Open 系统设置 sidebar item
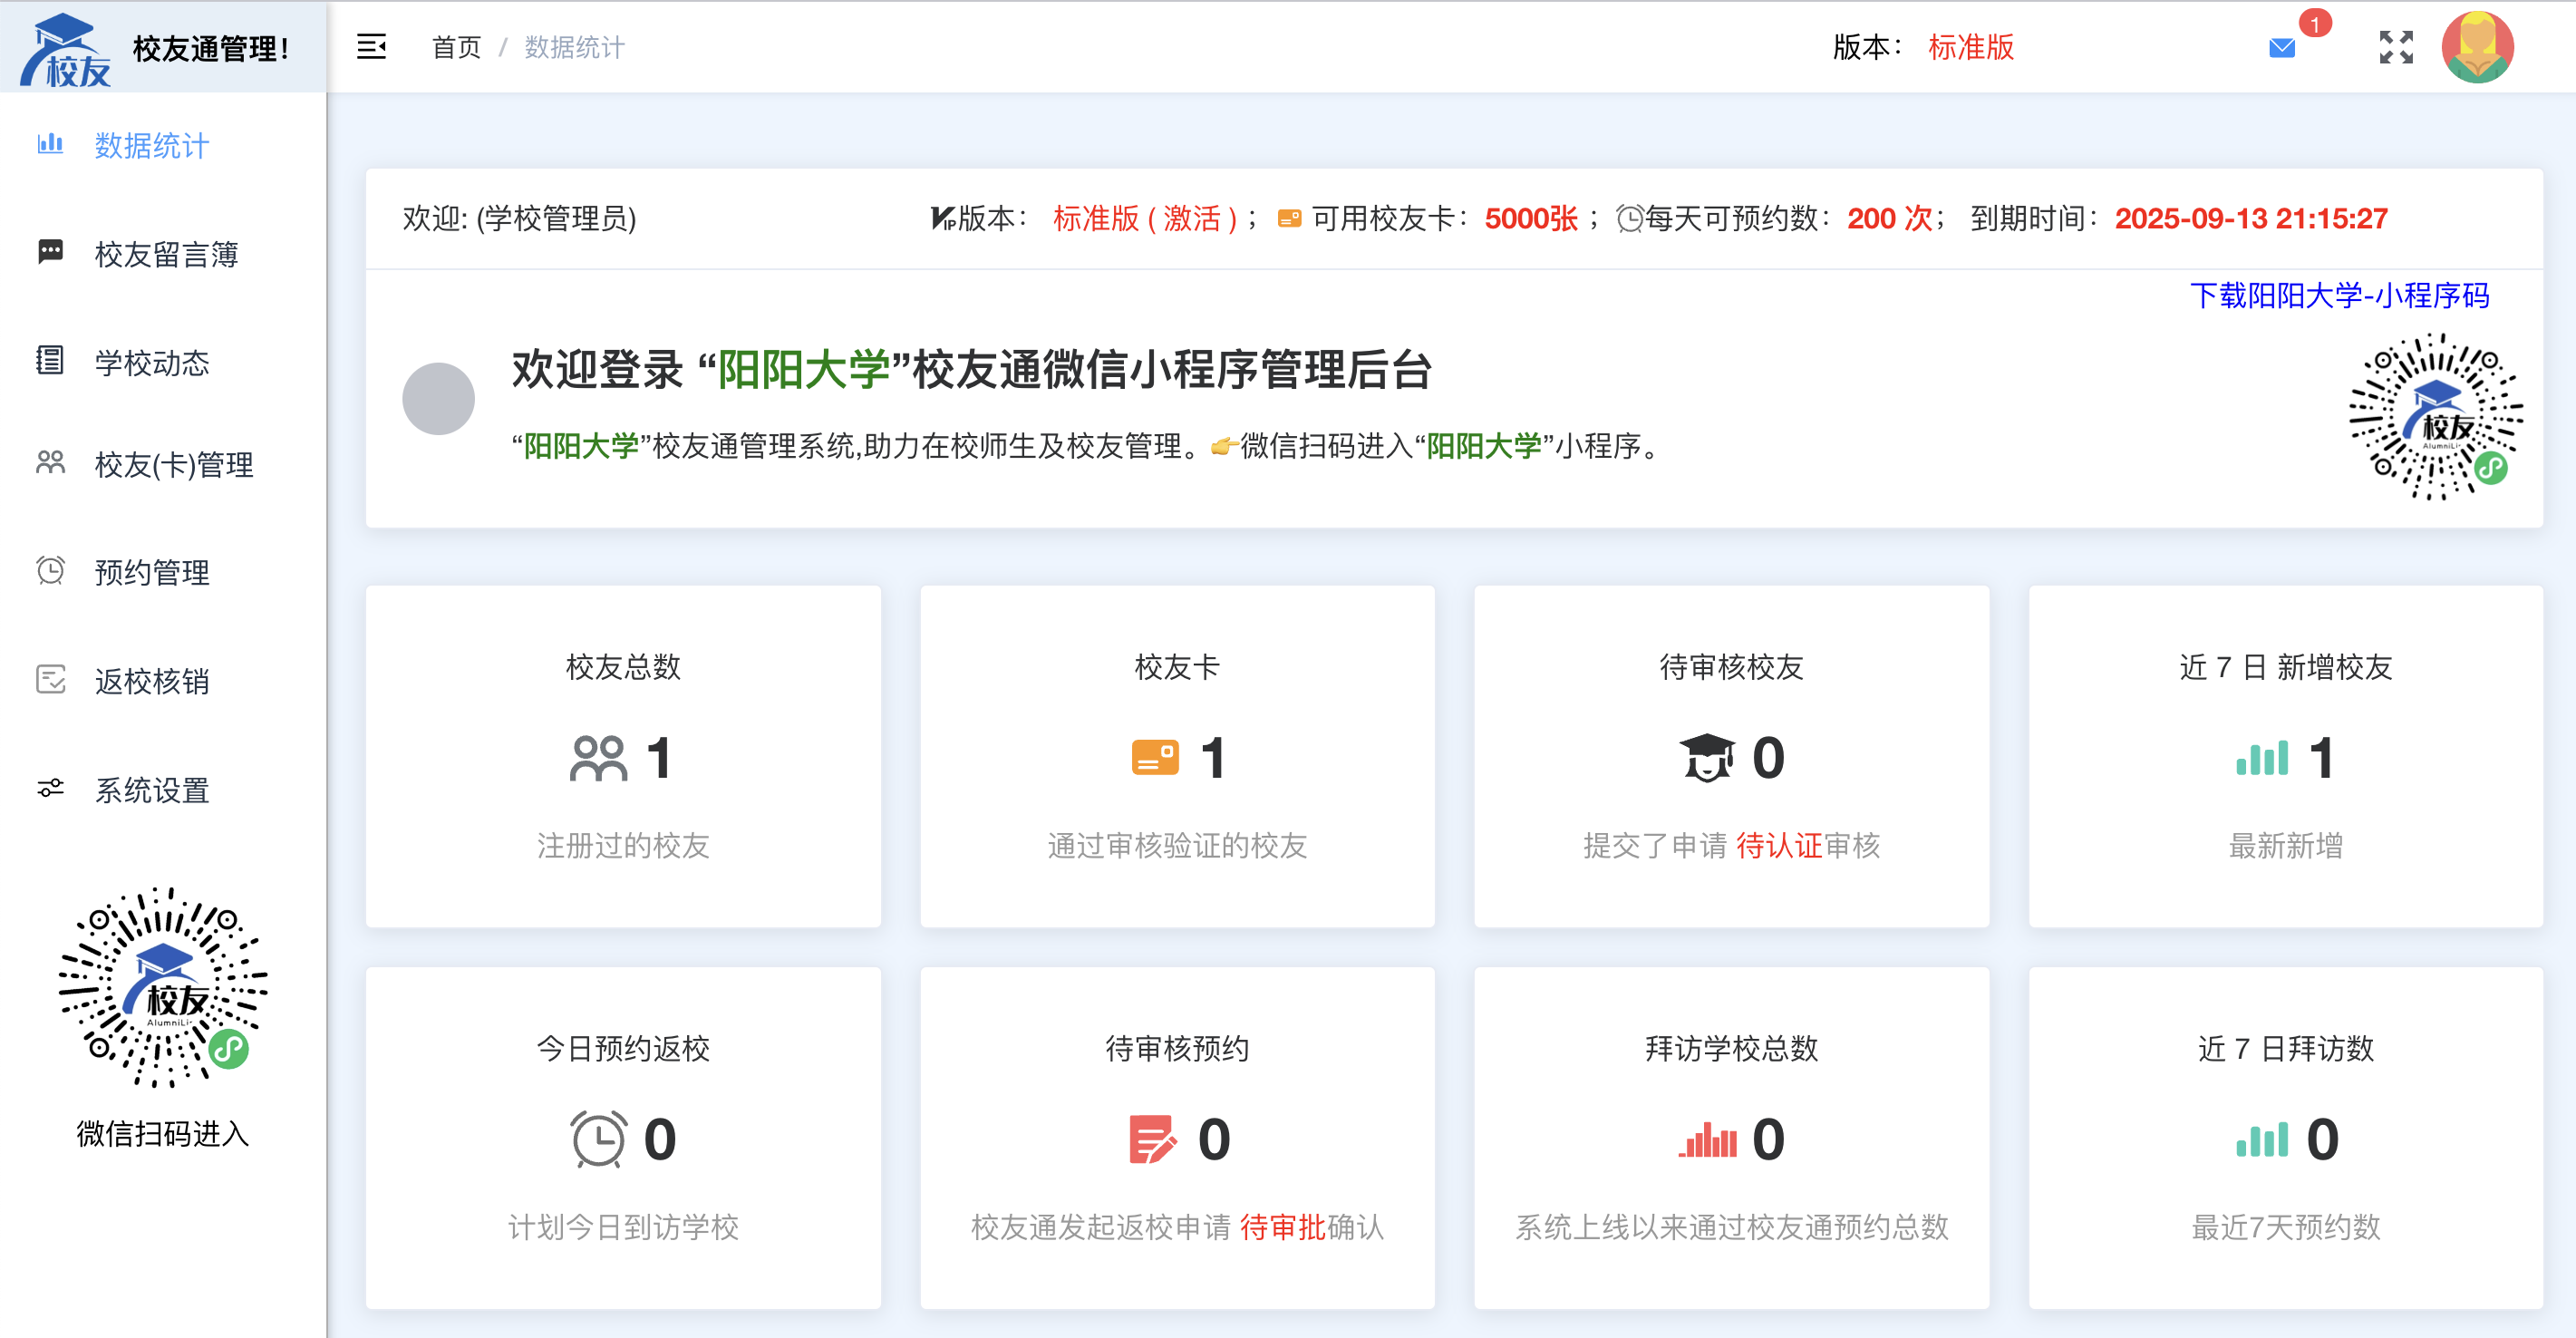 (151, 790)
